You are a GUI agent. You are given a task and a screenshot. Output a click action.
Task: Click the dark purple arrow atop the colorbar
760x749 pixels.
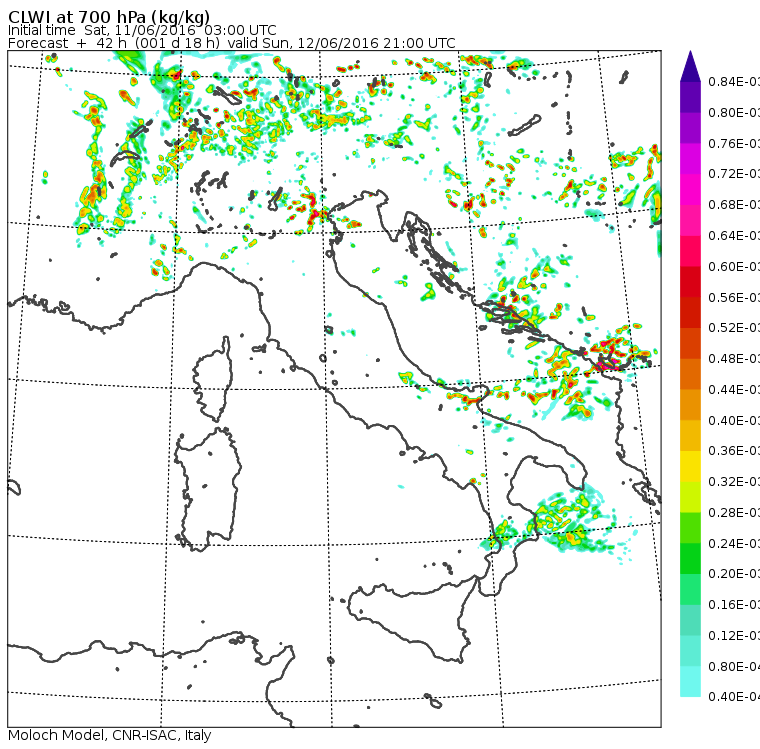690,66
